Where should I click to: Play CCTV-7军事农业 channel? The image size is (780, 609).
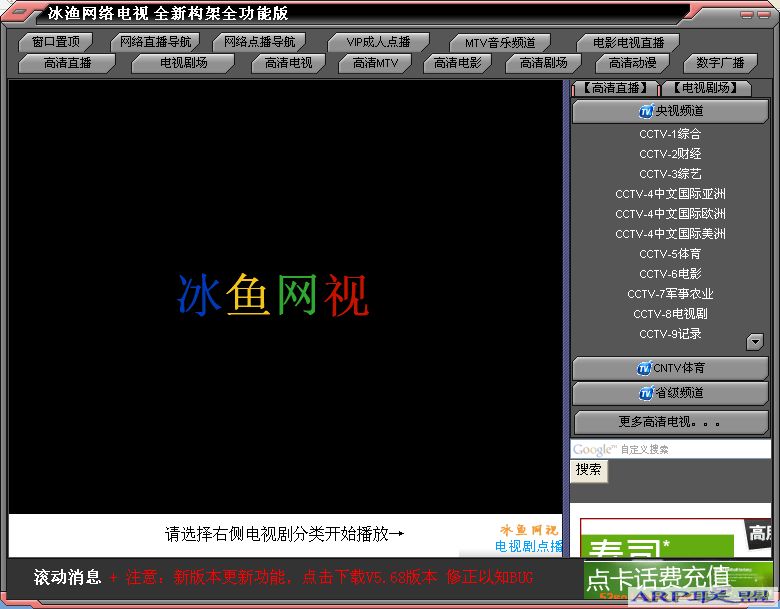click(x=670, y=294)
